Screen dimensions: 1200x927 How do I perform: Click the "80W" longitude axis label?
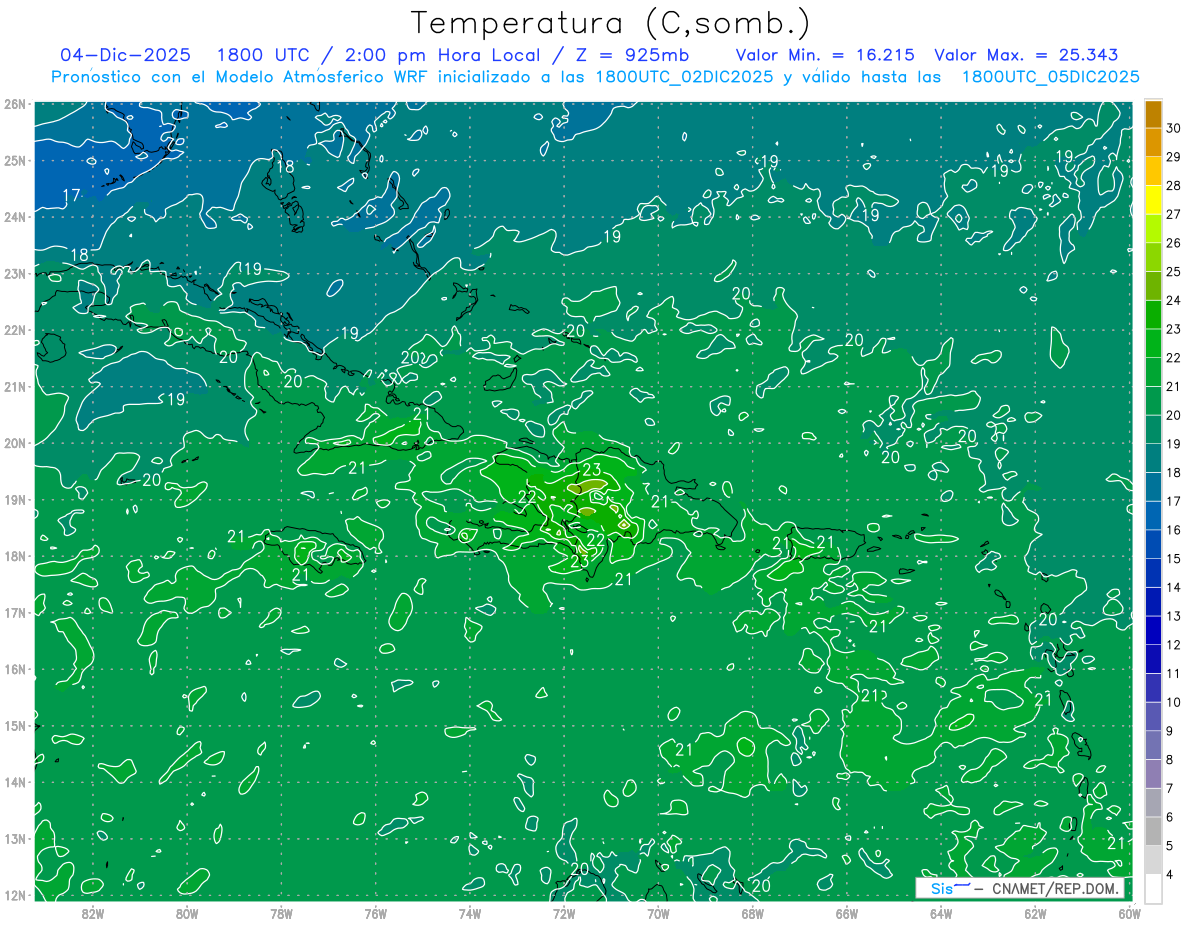[186, 914]
